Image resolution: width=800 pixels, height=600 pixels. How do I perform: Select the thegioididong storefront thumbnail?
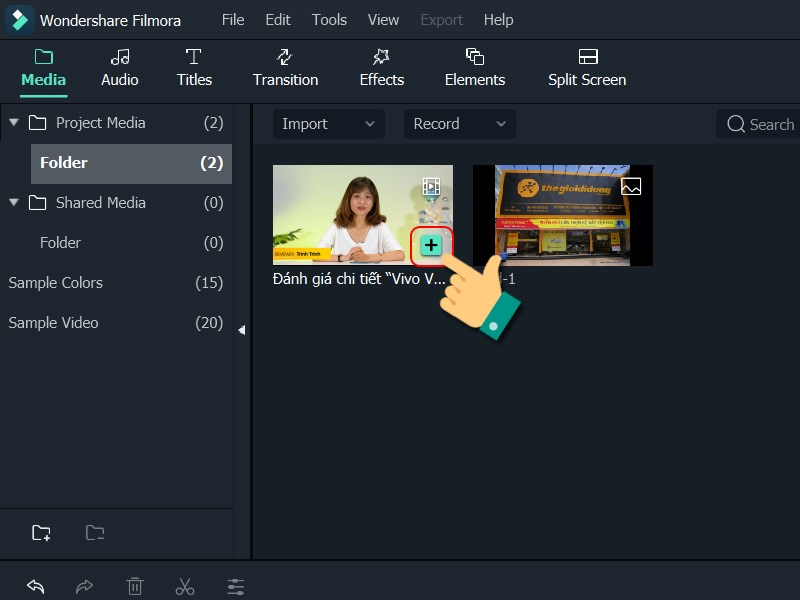[x=563, y=215]
